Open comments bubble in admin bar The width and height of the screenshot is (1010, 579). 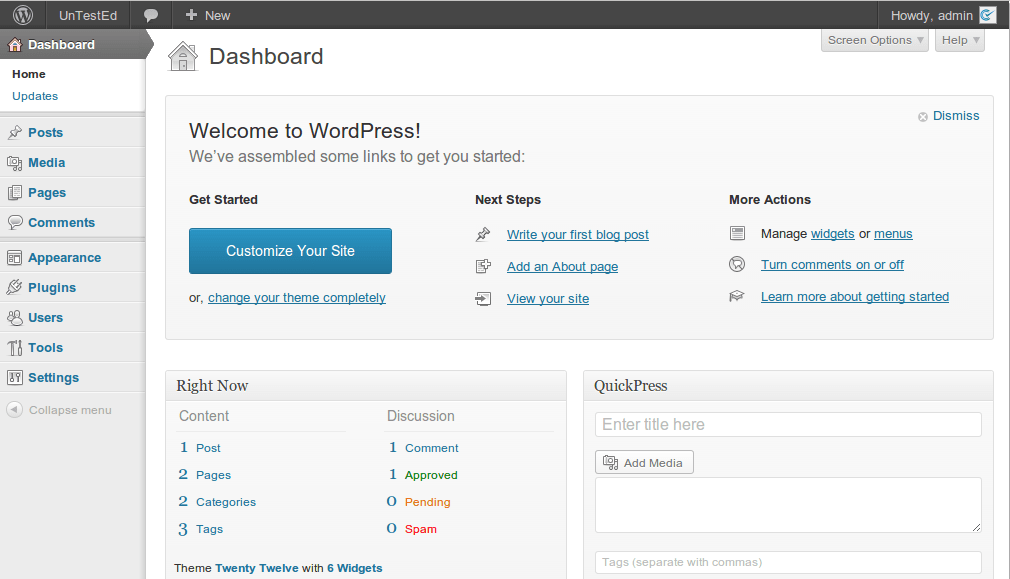(151, 15)
